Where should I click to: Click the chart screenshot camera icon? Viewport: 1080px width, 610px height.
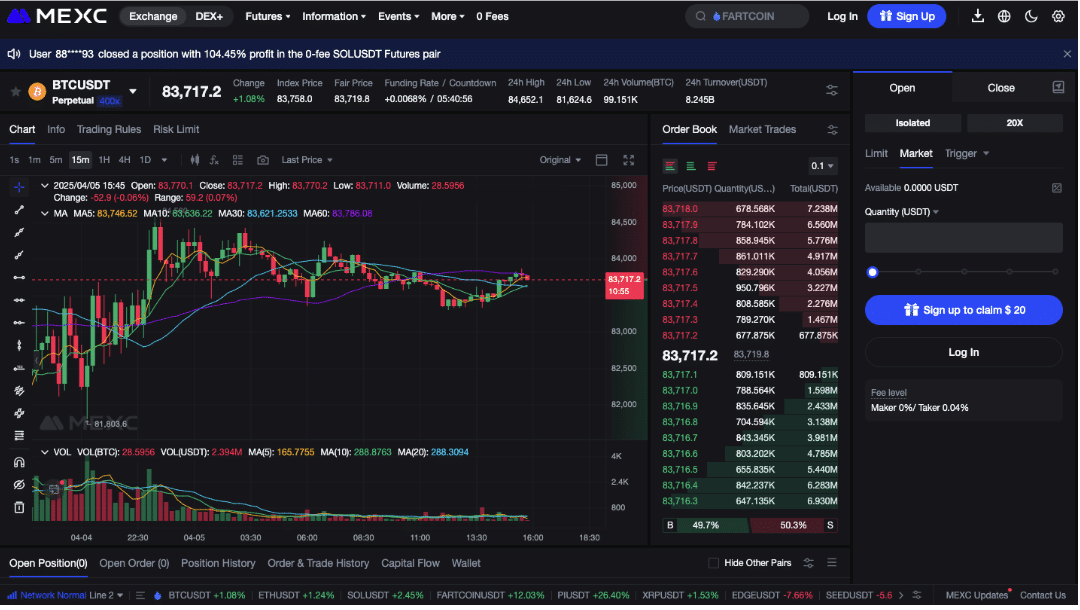tap(262, 160)
